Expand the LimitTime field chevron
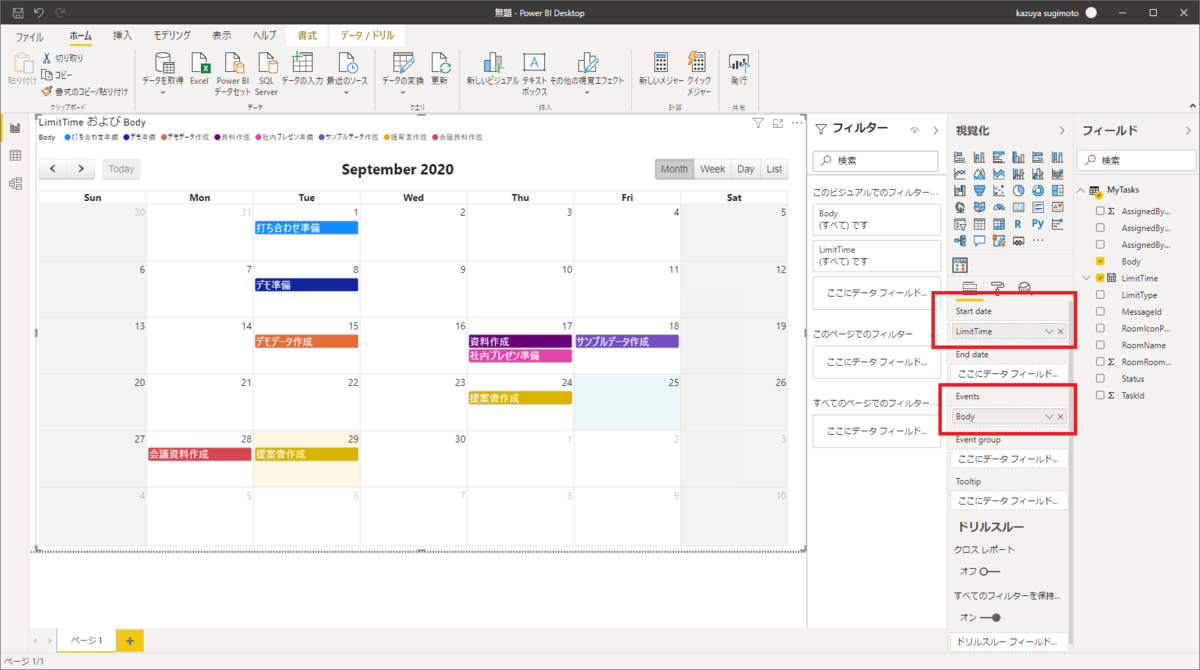Screen dimensions: 1200x670 click(1086, 278)
